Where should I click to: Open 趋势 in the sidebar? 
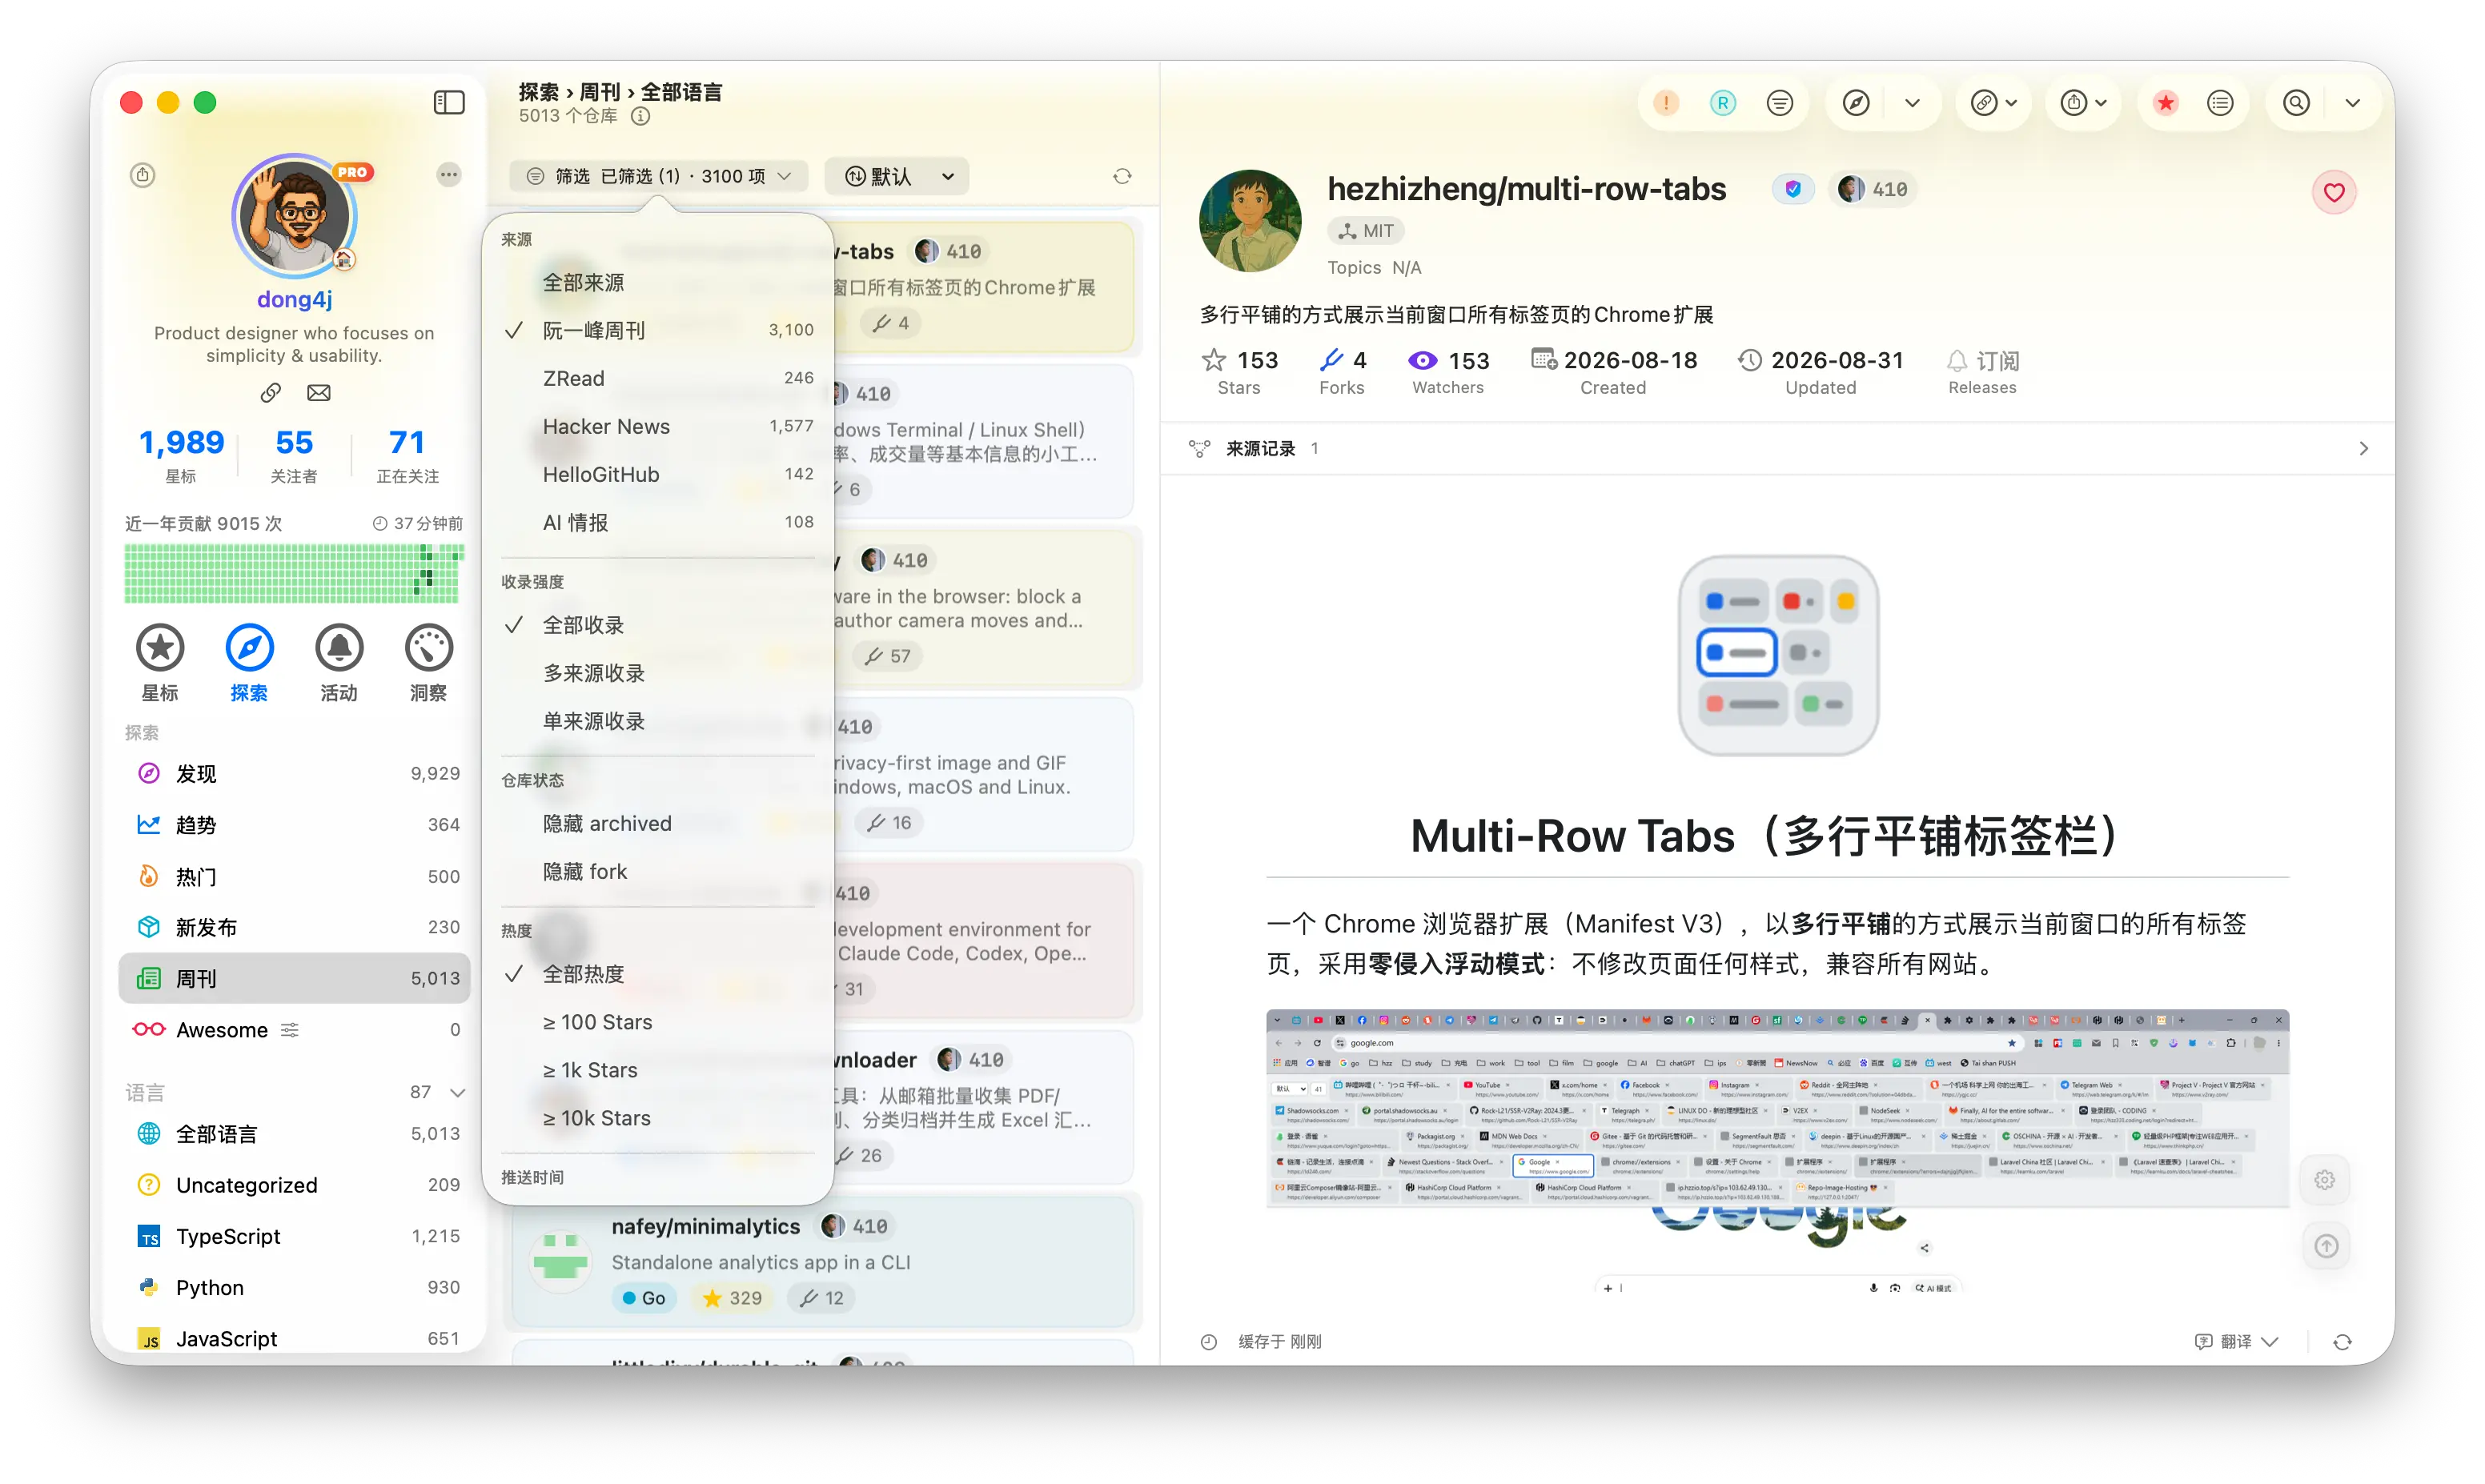[x=295, y=825]
